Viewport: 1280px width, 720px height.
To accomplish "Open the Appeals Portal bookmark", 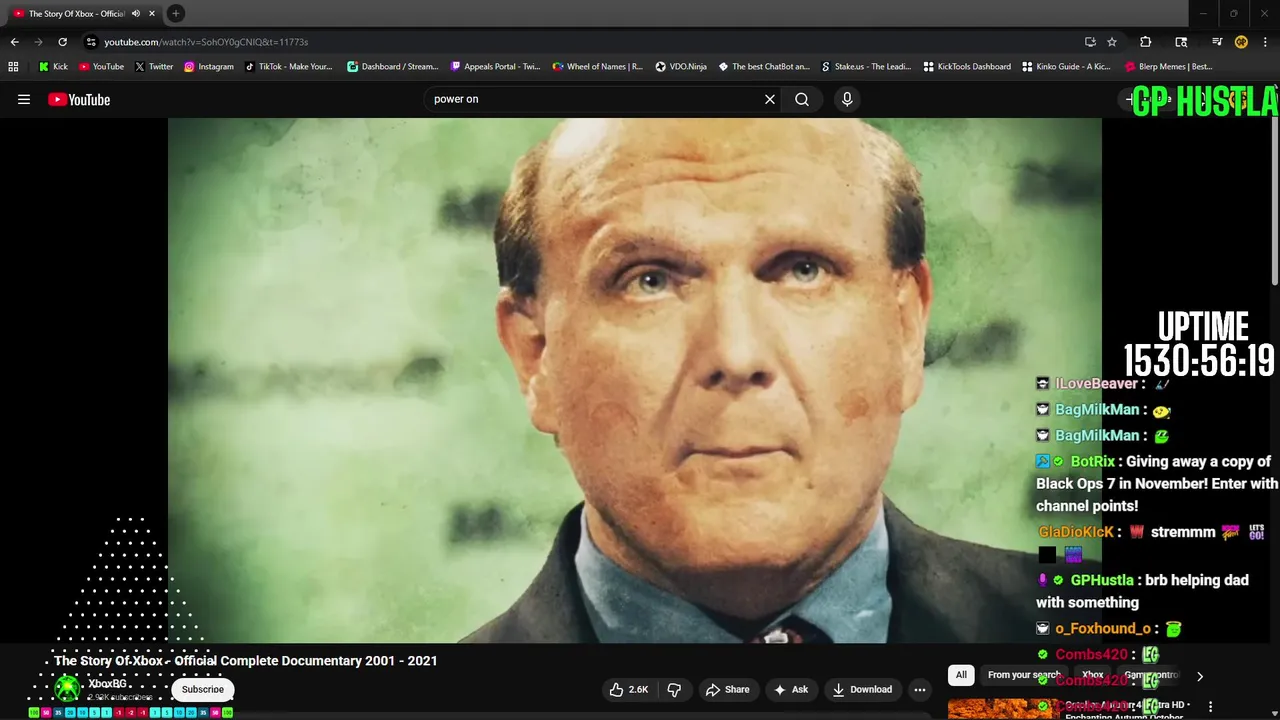I will pos(496,67).
